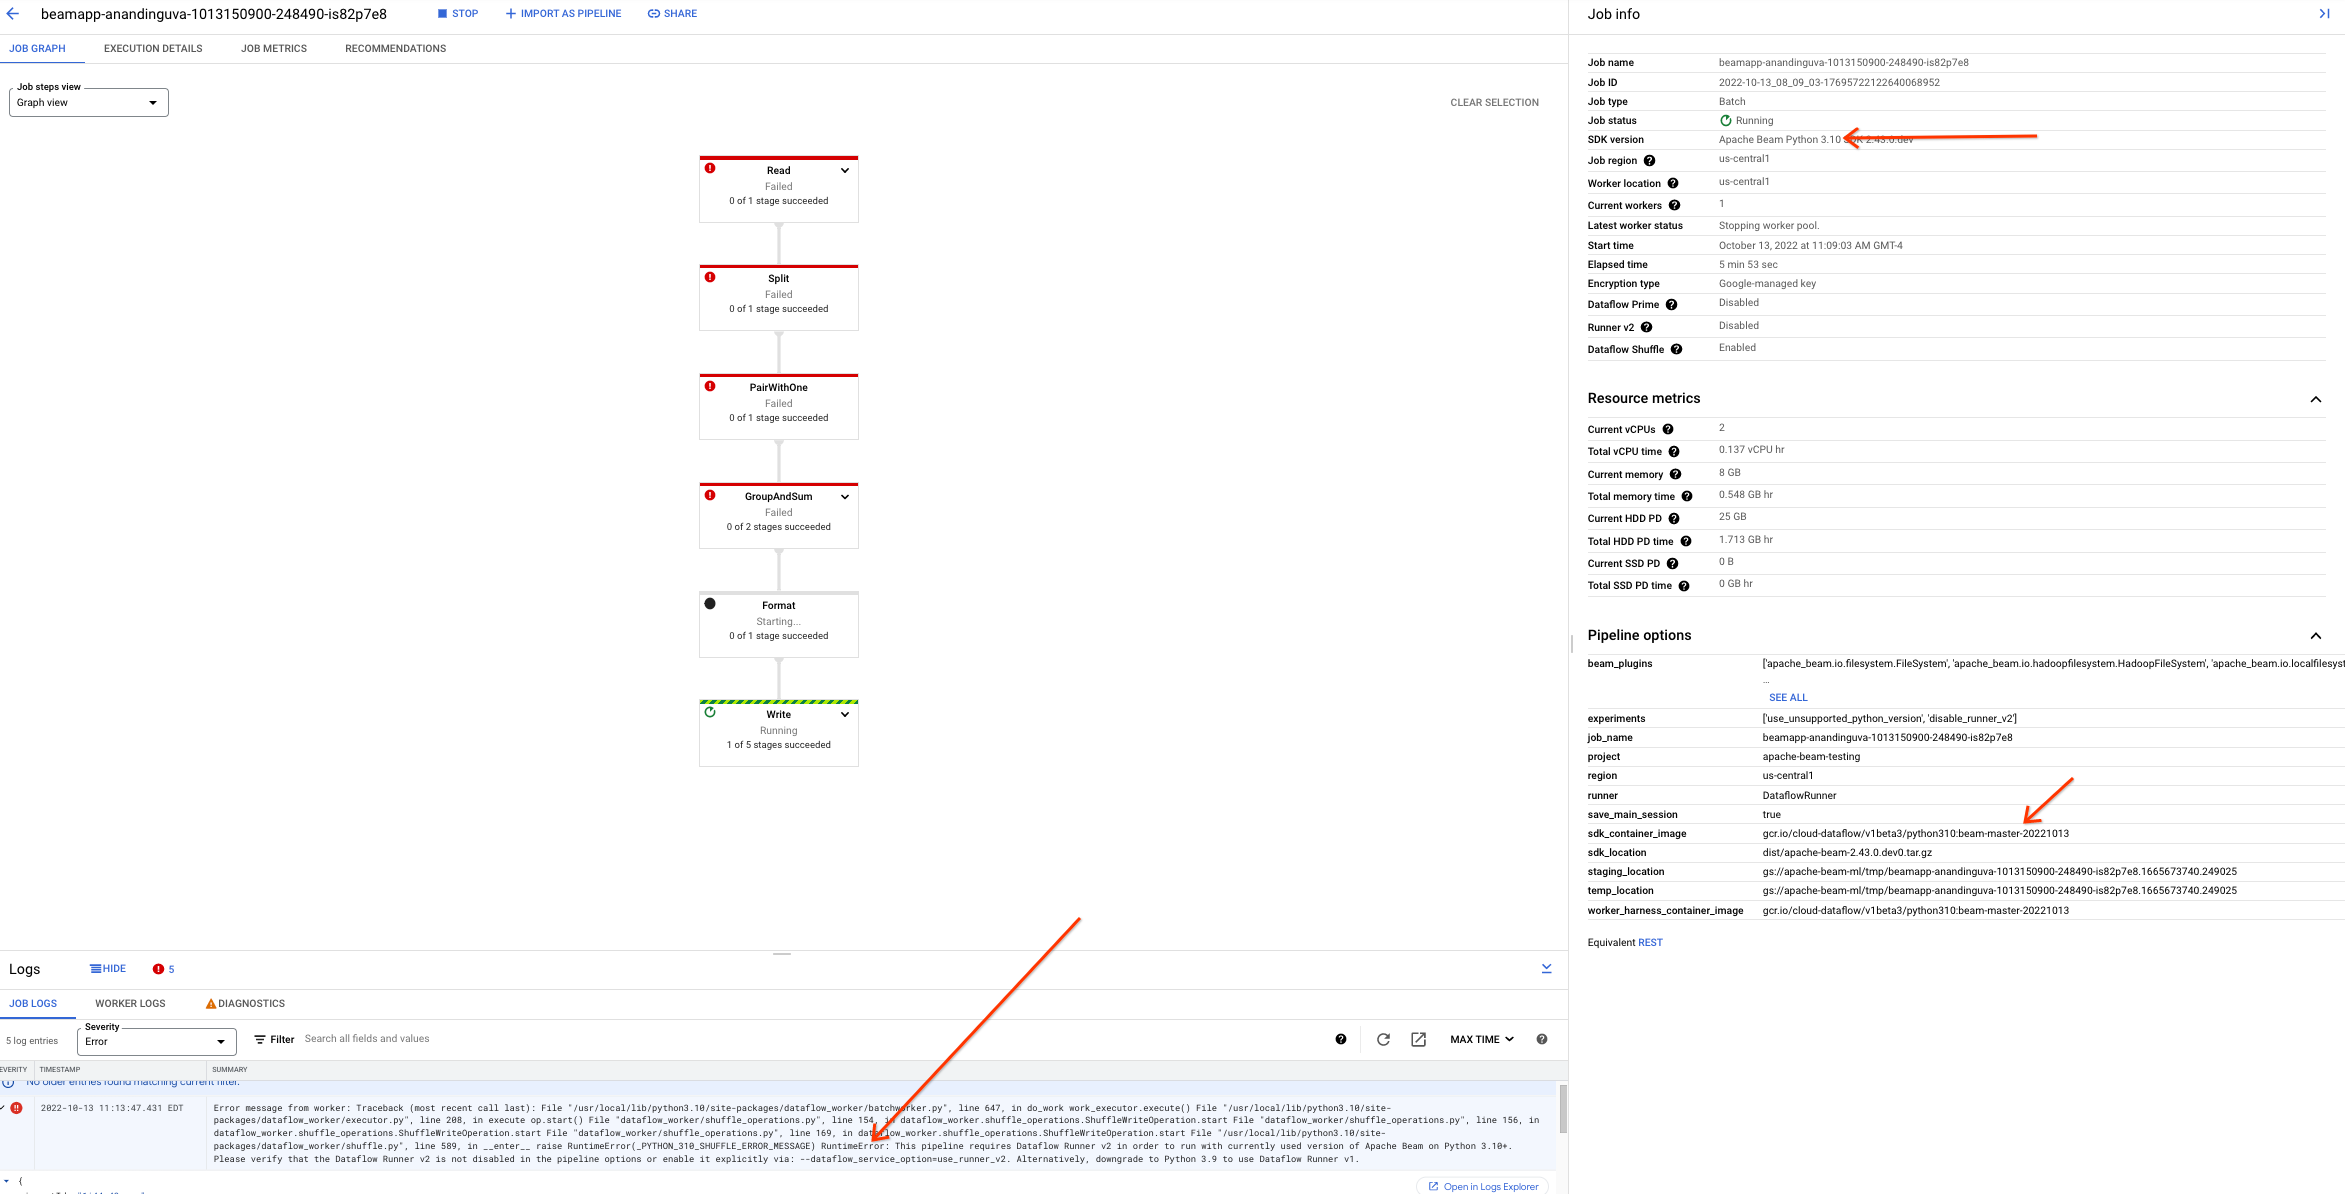Screen dimensions: 2345x1194
Task: Click the logs vertical scrollbar
Action: [1562, 1110]
